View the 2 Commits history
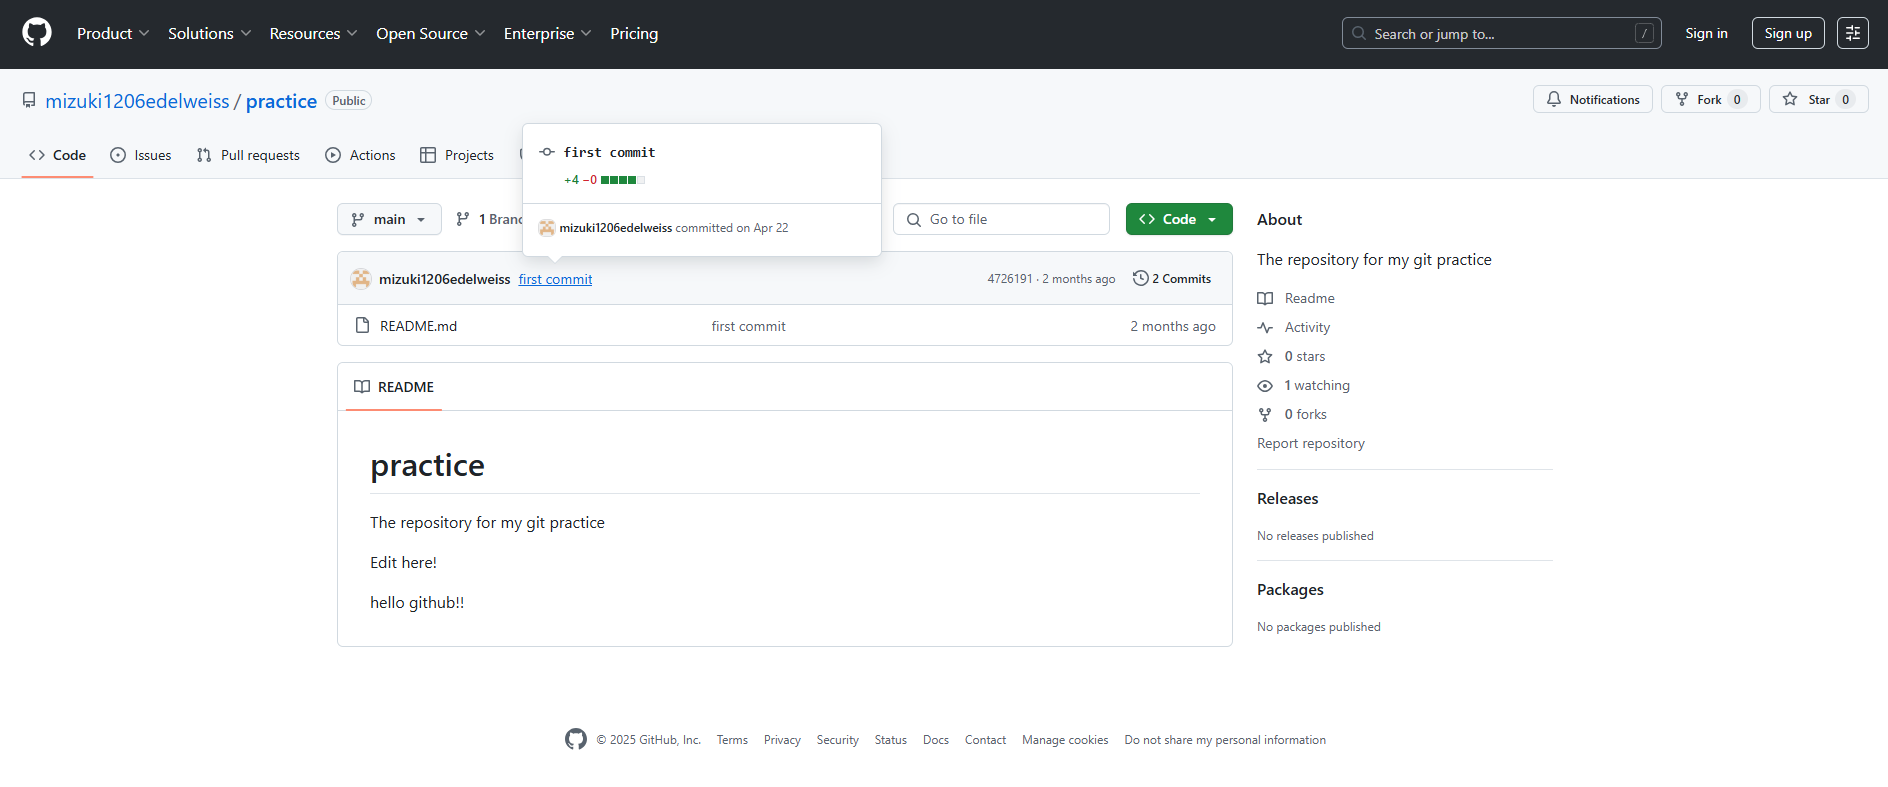Image resolution: width=1888 pixels, height=787 pixels. click(1172, 279)
